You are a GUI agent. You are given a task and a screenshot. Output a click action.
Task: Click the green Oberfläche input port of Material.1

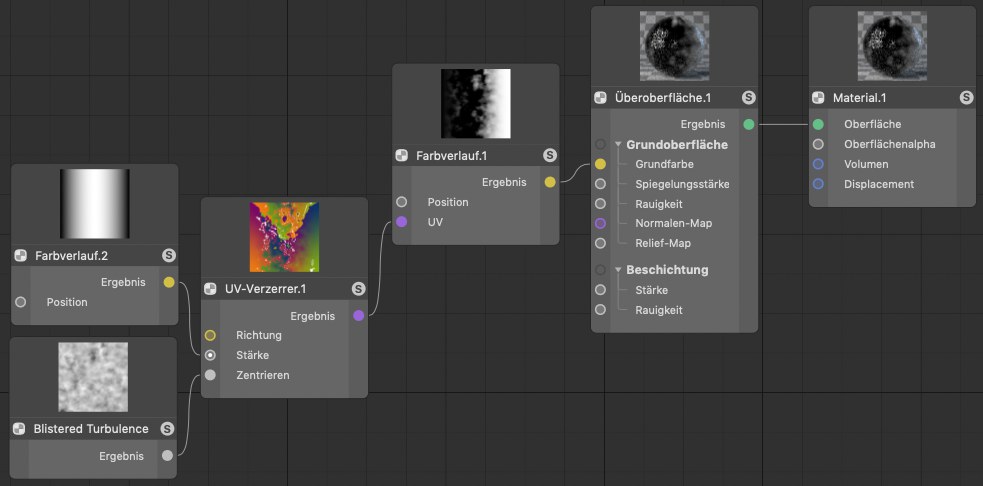click(x=818, y=124)
